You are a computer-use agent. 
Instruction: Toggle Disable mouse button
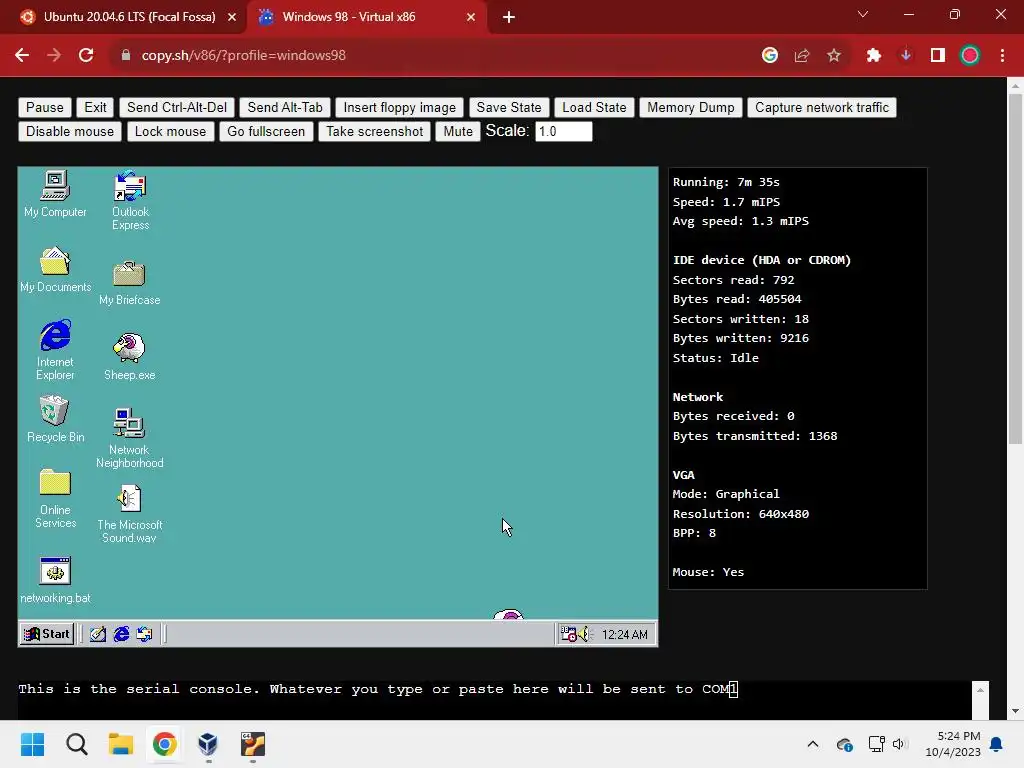click(70, 132)
